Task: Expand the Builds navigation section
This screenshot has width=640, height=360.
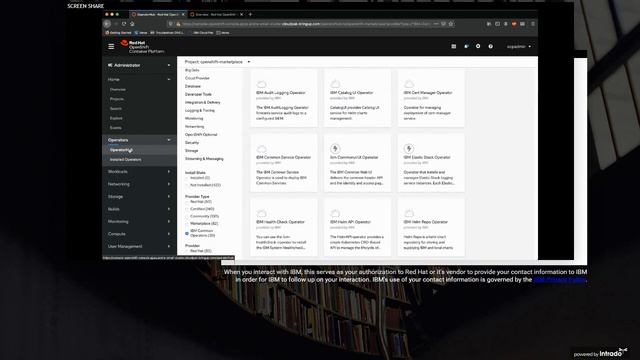Action: 139,209
